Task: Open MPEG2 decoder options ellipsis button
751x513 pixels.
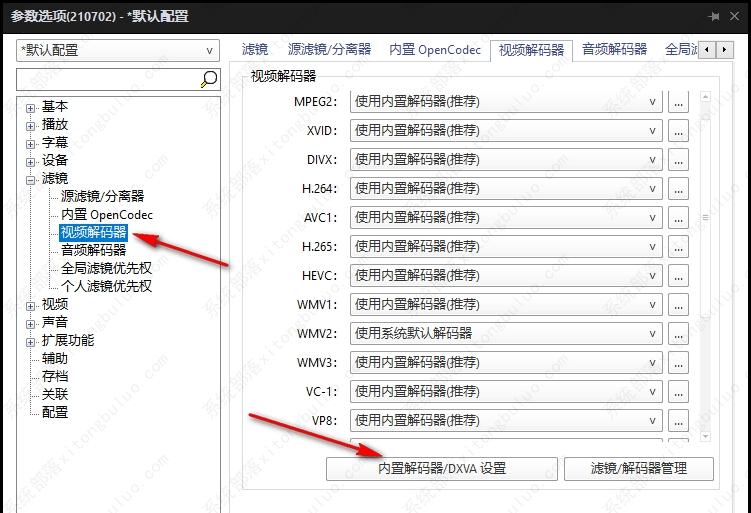Action: tap(678, 102)
